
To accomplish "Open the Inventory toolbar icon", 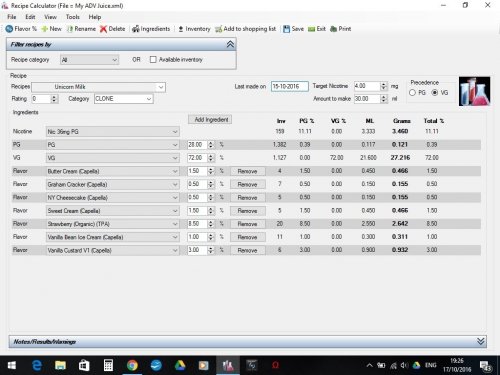I will click(181, 29).
